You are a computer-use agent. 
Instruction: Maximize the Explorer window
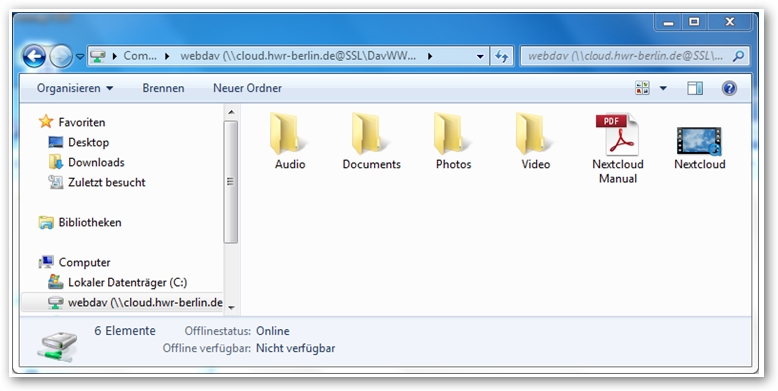tap(695, 22)
